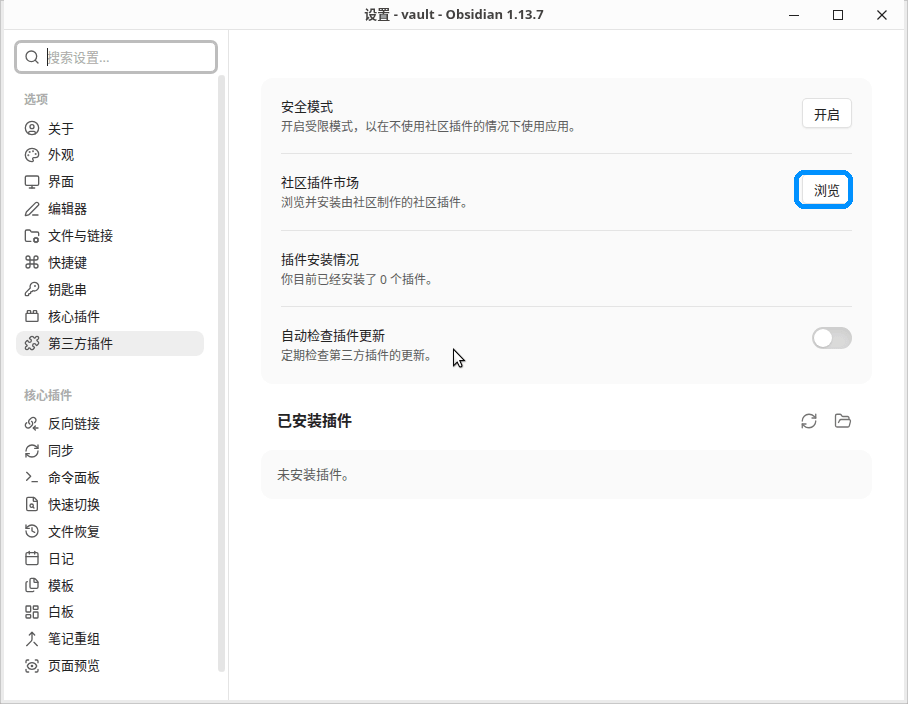The image size is (908, 704).
Task: Switch to the 核心插件 settings tab
Action: [110, 317]
